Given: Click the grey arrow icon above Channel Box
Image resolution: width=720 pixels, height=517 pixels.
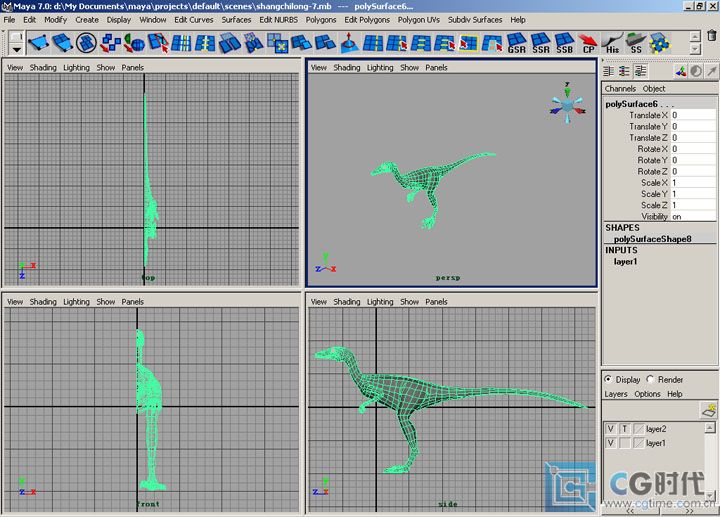Looking at the screenshot, I should [x=711, y=71].
